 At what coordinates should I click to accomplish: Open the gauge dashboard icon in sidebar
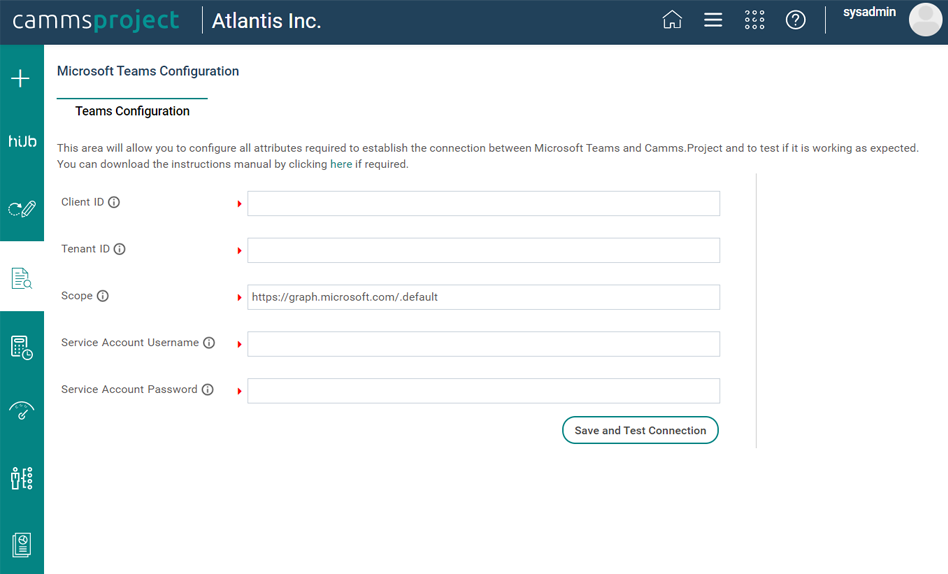(22, 411)
